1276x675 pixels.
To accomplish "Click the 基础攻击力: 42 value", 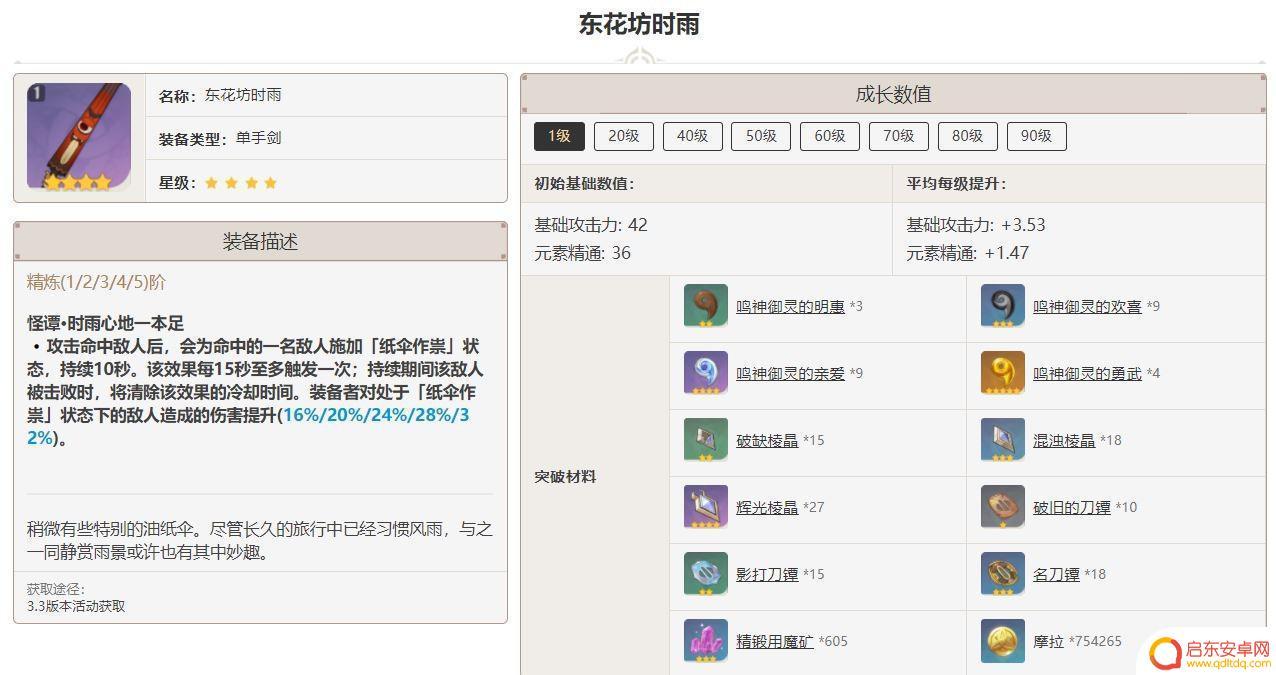I will [x=591, y=225].
